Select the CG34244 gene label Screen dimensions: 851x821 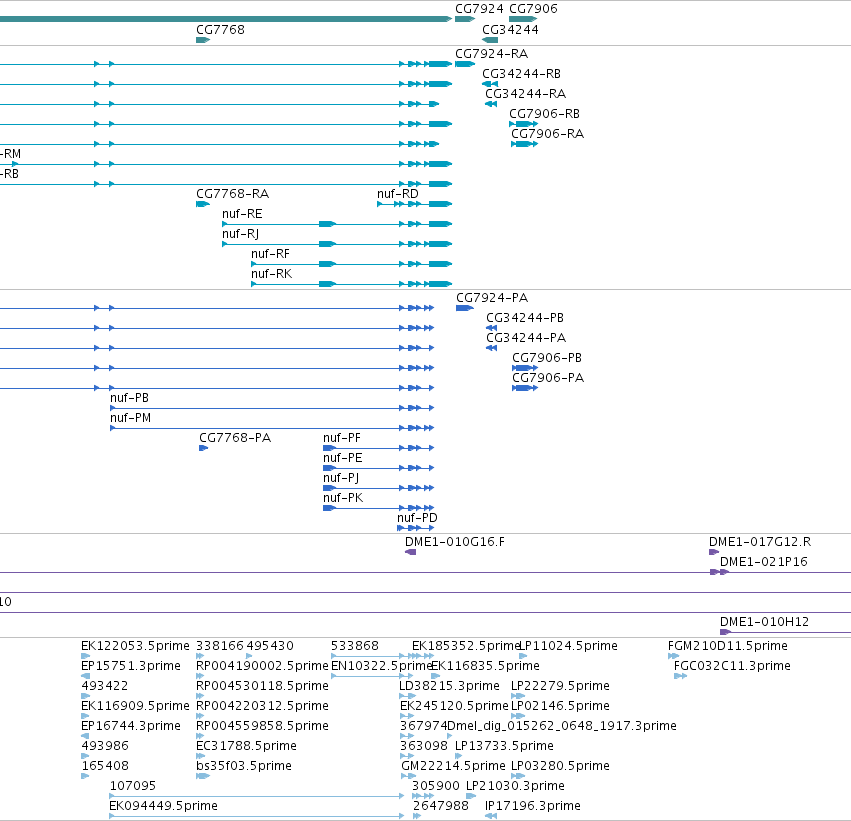[510, 29]
